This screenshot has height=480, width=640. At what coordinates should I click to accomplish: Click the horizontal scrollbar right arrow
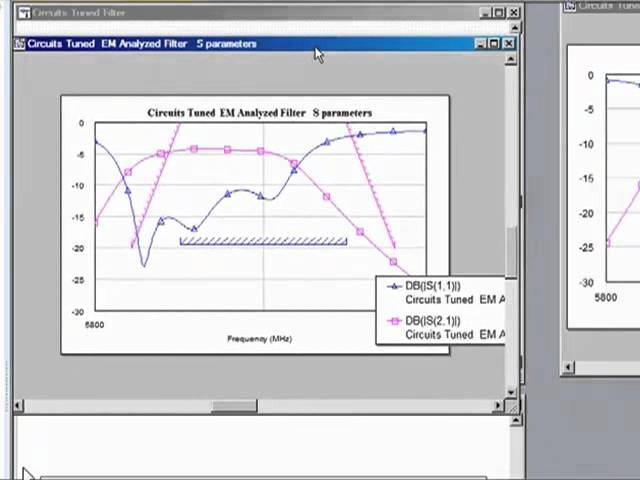pos(498,405)
